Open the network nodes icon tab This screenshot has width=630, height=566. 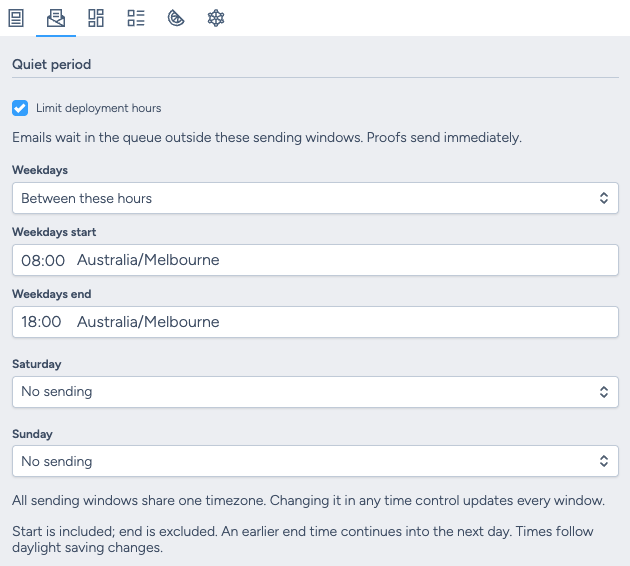pos(216,18)
